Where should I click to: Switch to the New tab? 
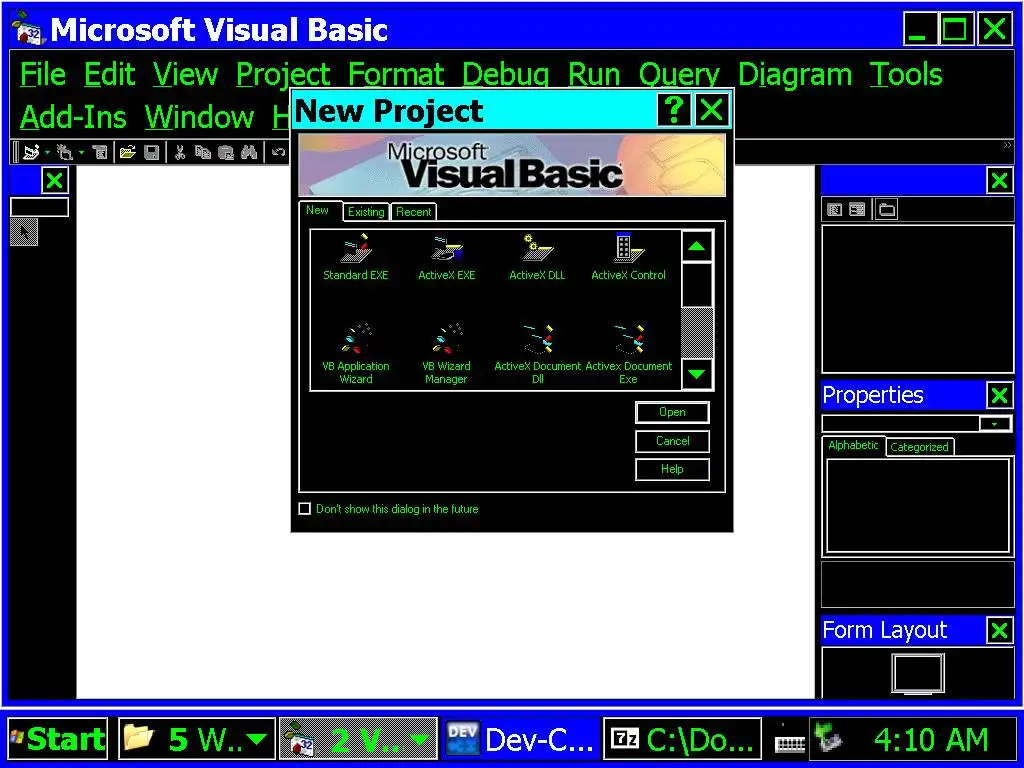[318, 210]
